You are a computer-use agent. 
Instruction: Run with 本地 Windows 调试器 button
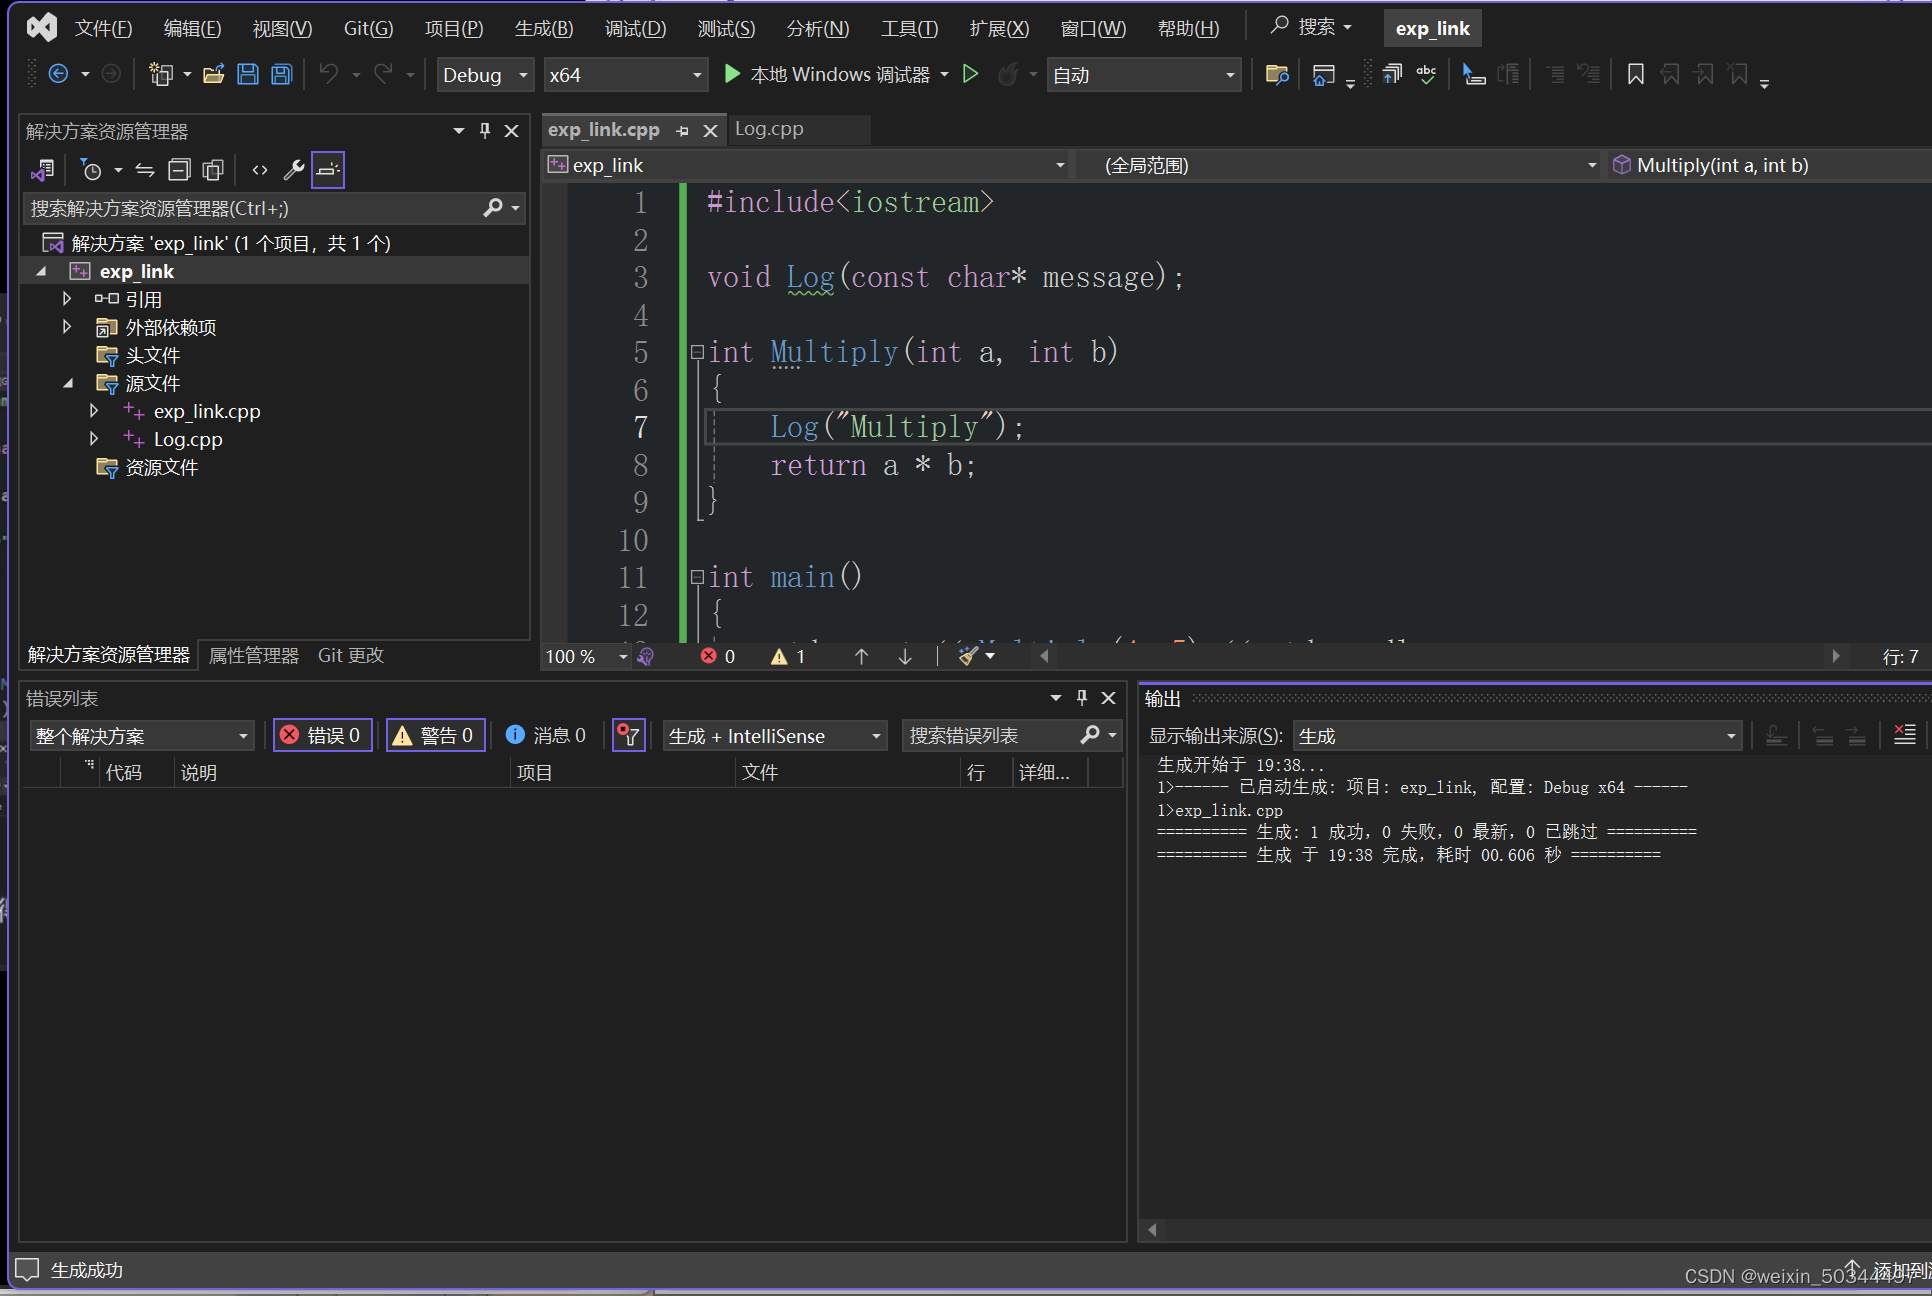[829, 75]
